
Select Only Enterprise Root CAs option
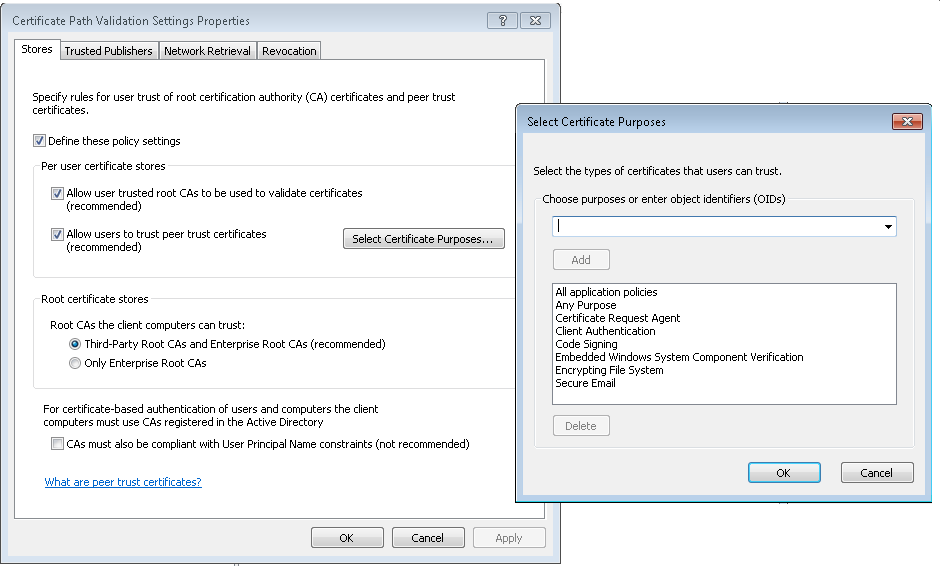75,364
